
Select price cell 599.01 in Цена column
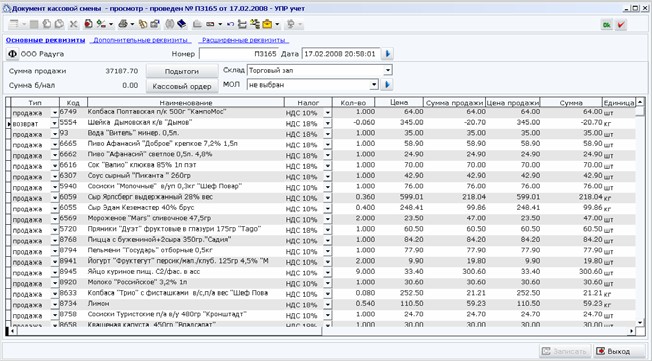tap(400, 197)
